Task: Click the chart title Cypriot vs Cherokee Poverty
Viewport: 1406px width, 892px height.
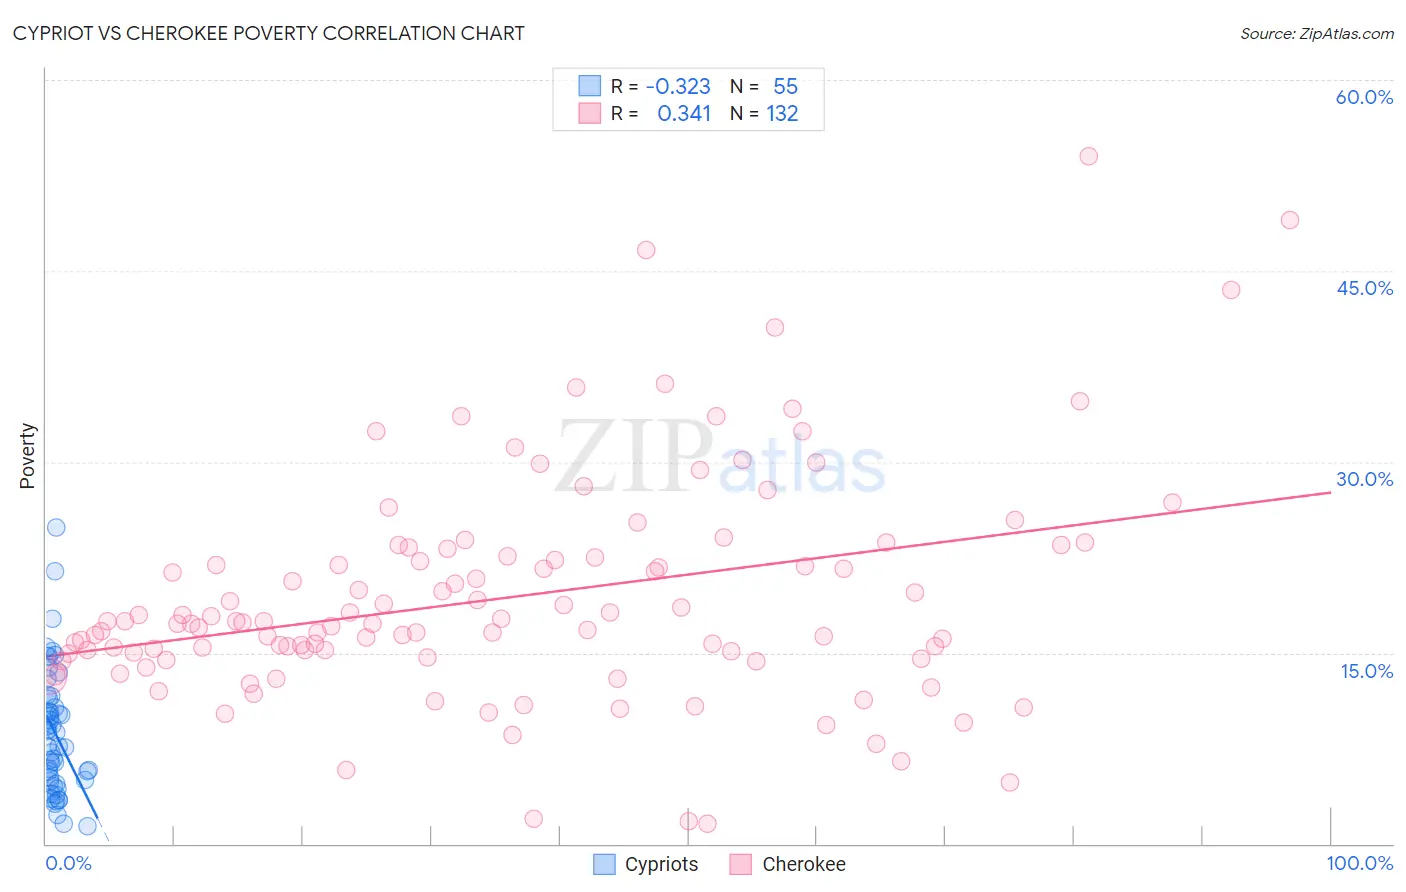Action: (268, 33)
